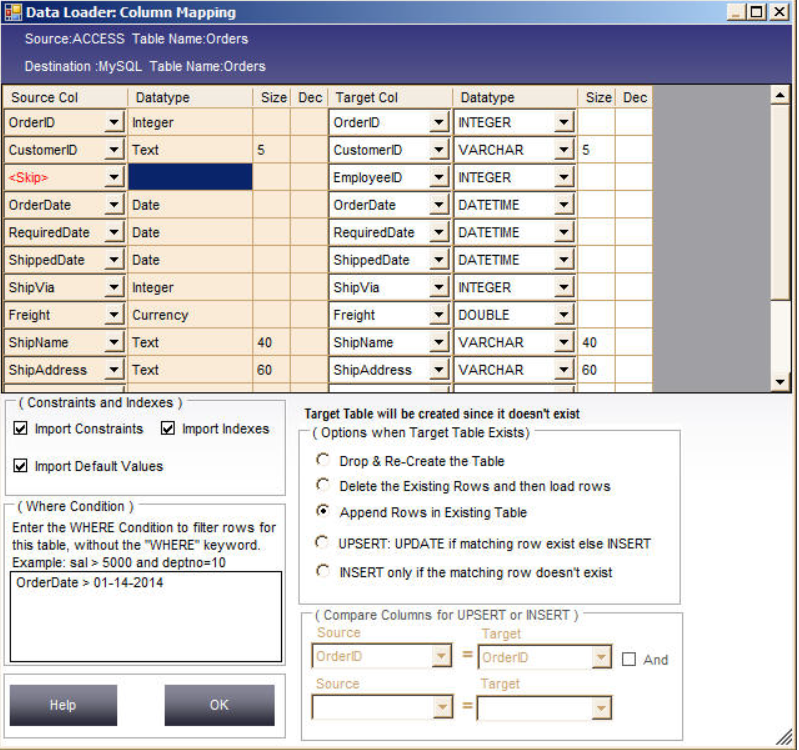This screenshot has width=799, height=750.
Task: Click the window resize grip at bottom corner
Action: click(x=784, y=736)
